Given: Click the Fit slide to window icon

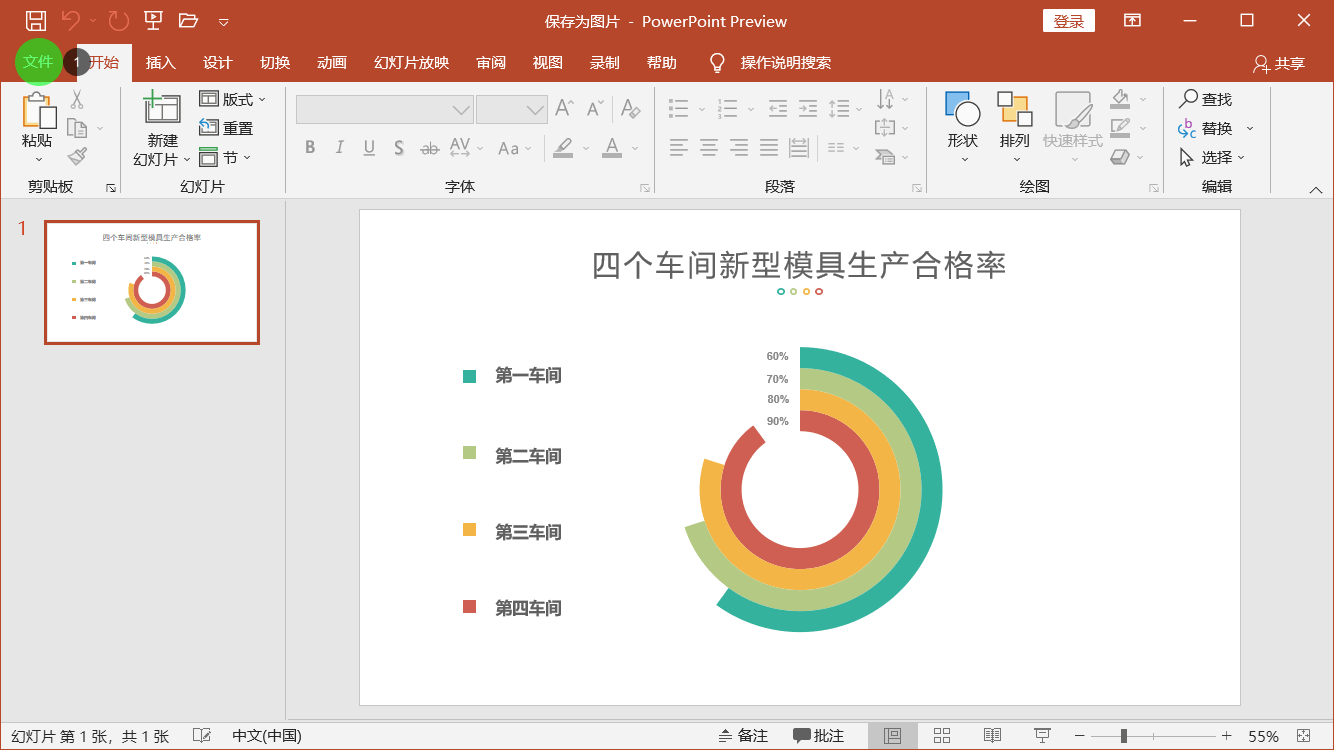Looking at the screenshot, I should point(1303,736).
